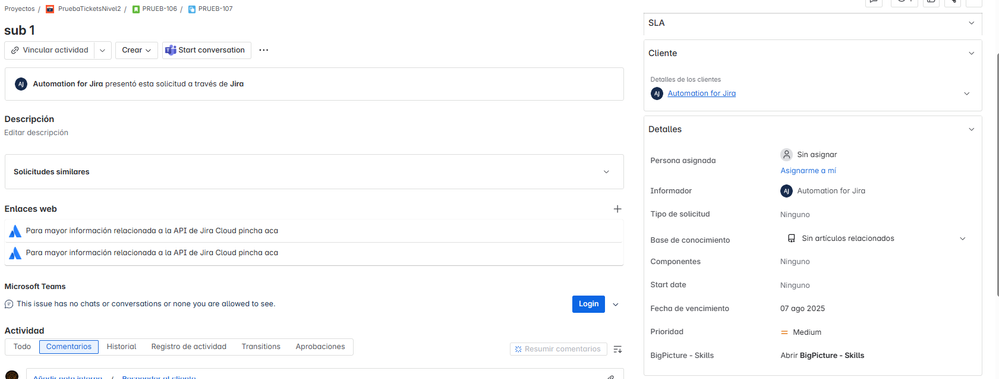Click the sort order icon beside Resumir comentarios
This screenshot has width=999, height=379.
point(617,349)
